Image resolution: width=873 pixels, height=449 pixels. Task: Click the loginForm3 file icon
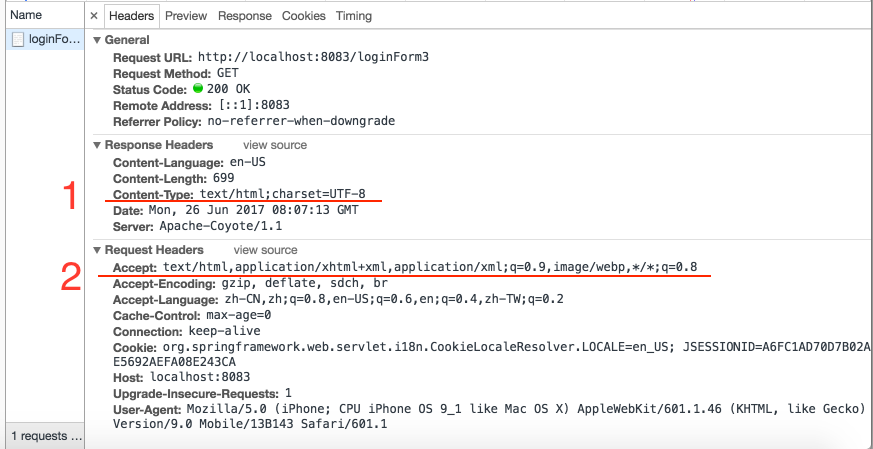point(17,40)
